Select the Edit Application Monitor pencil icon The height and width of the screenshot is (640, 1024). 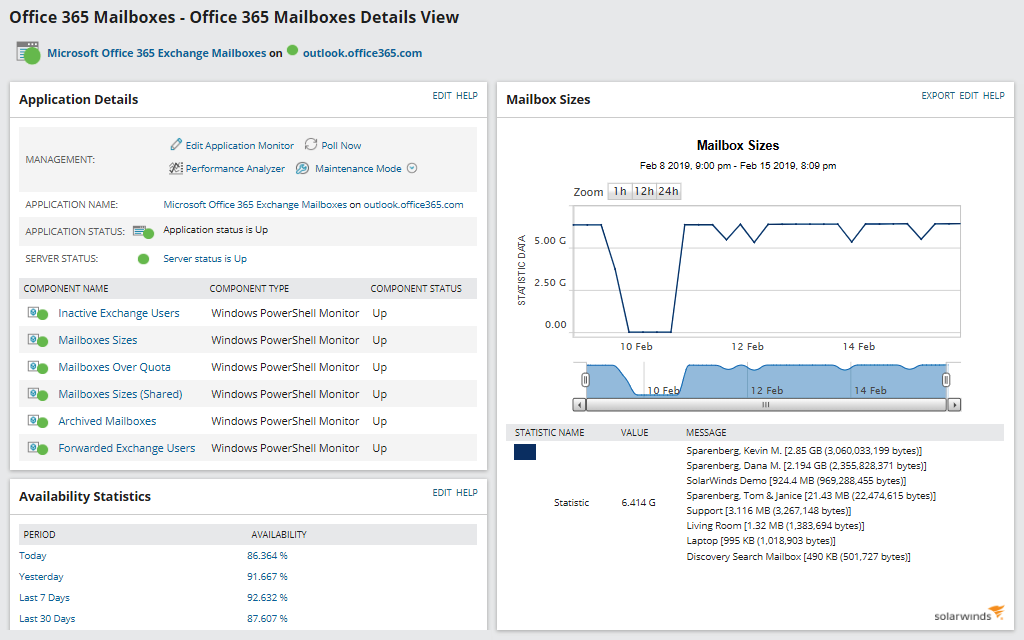(177, 145)
